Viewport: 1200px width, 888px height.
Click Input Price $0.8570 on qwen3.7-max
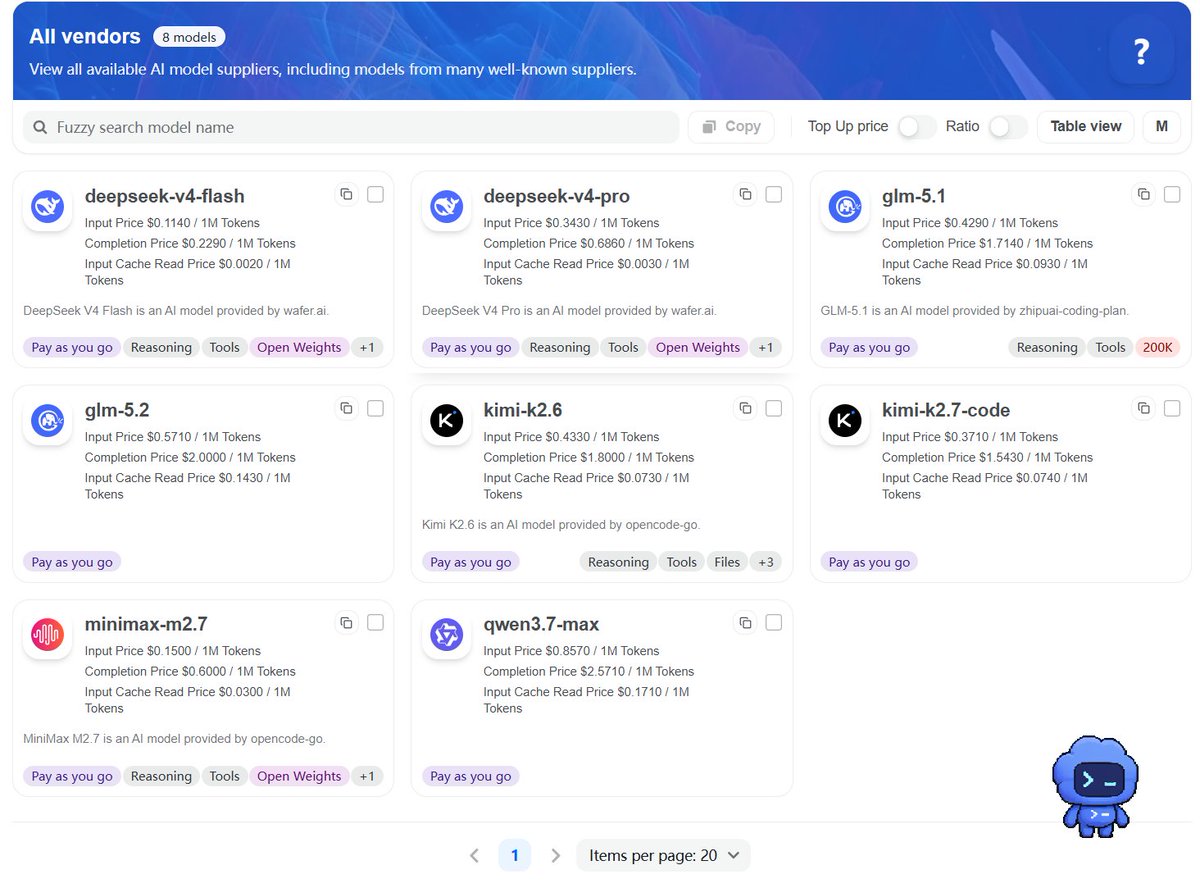click(x=571, y=651)
